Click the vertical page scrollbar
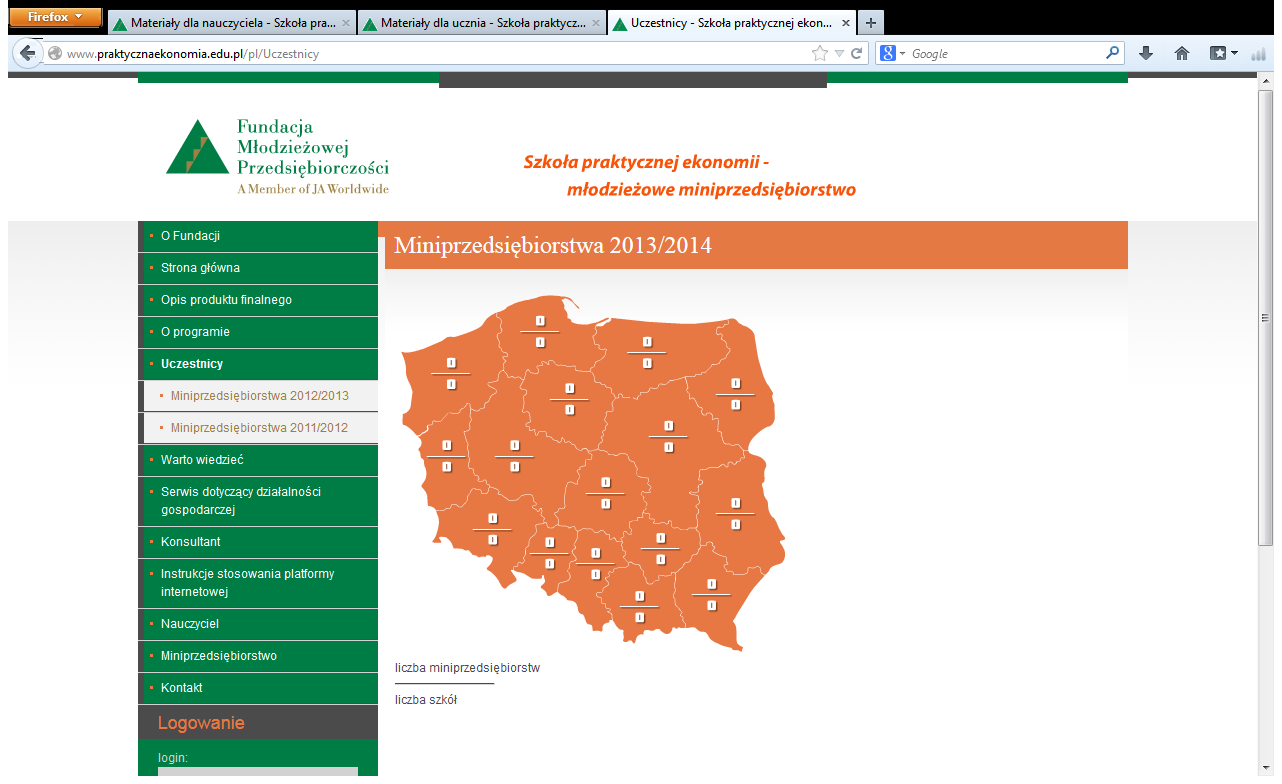Screen dimensions: 1282x784 tap(1265, 318)
